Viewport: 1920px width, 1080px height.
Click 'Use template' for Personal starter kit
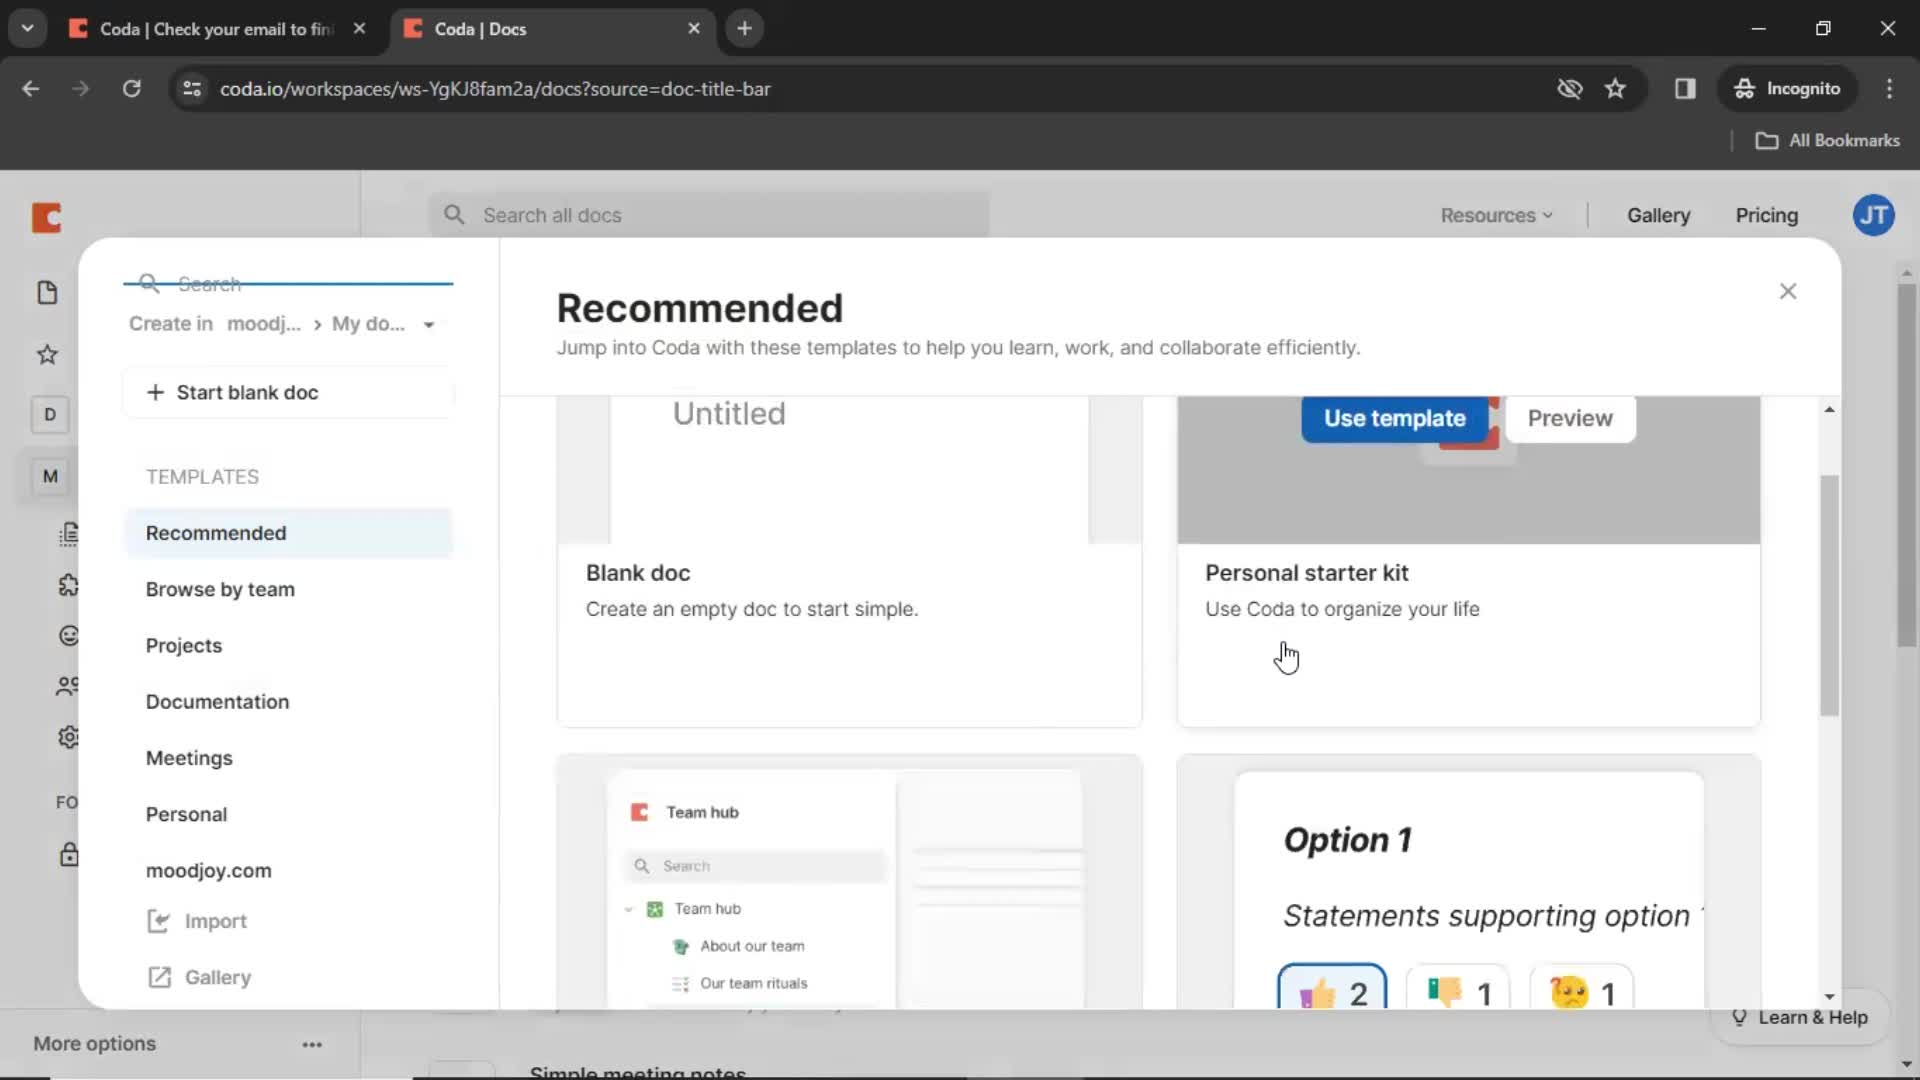(1396, 418)
